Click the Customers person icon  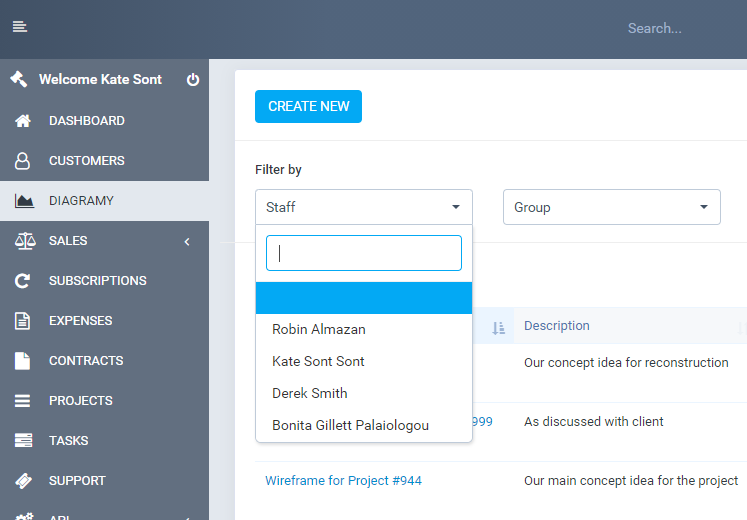pos(22,161)
